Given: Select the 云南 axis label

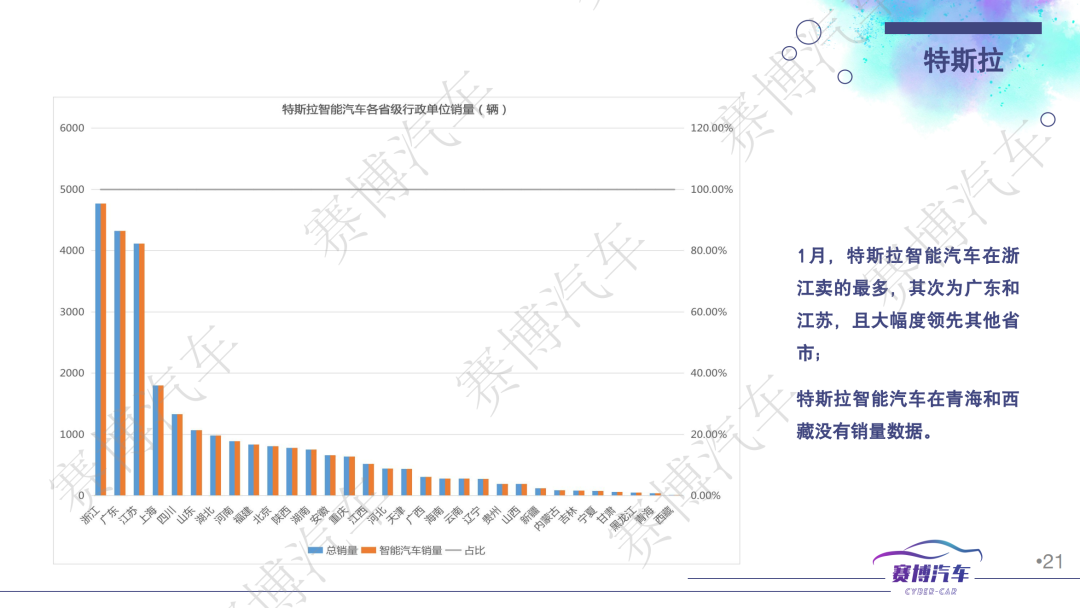Looking at the screenshot, I should pos(453,515).
